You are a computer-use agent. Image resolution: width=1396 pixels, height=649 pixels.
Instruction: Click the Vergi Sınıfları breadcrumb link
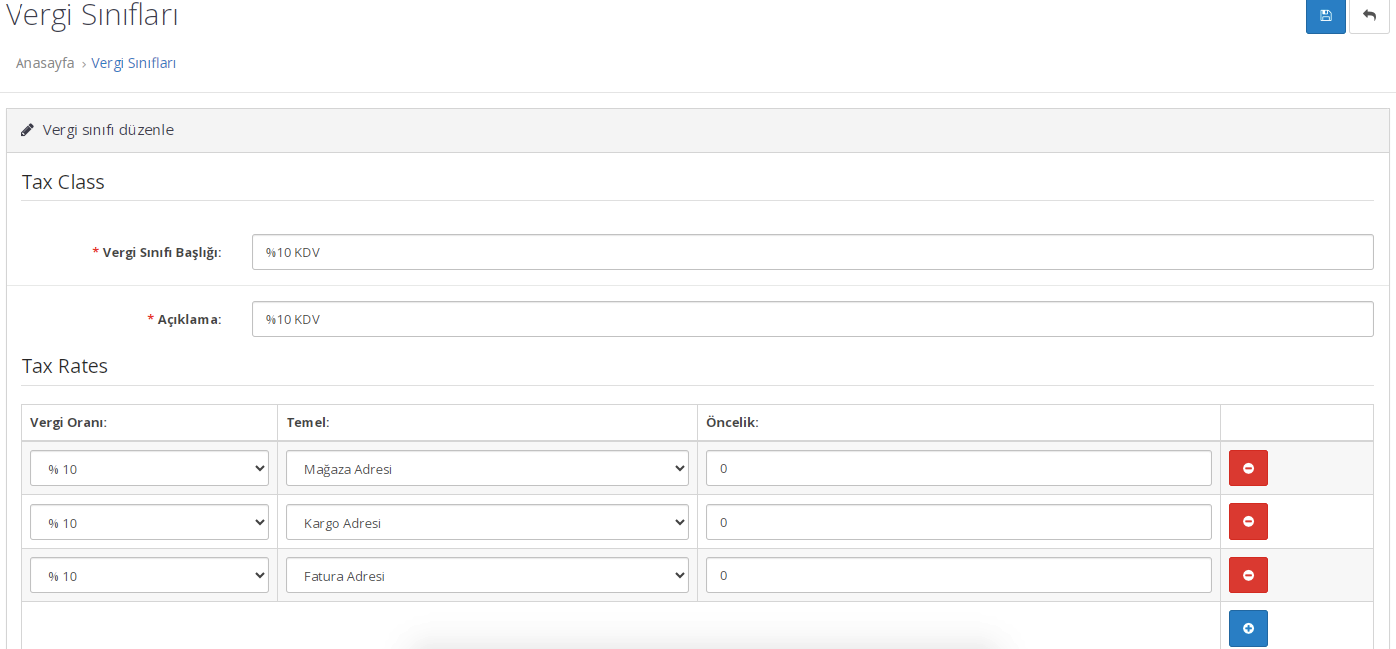133,63
